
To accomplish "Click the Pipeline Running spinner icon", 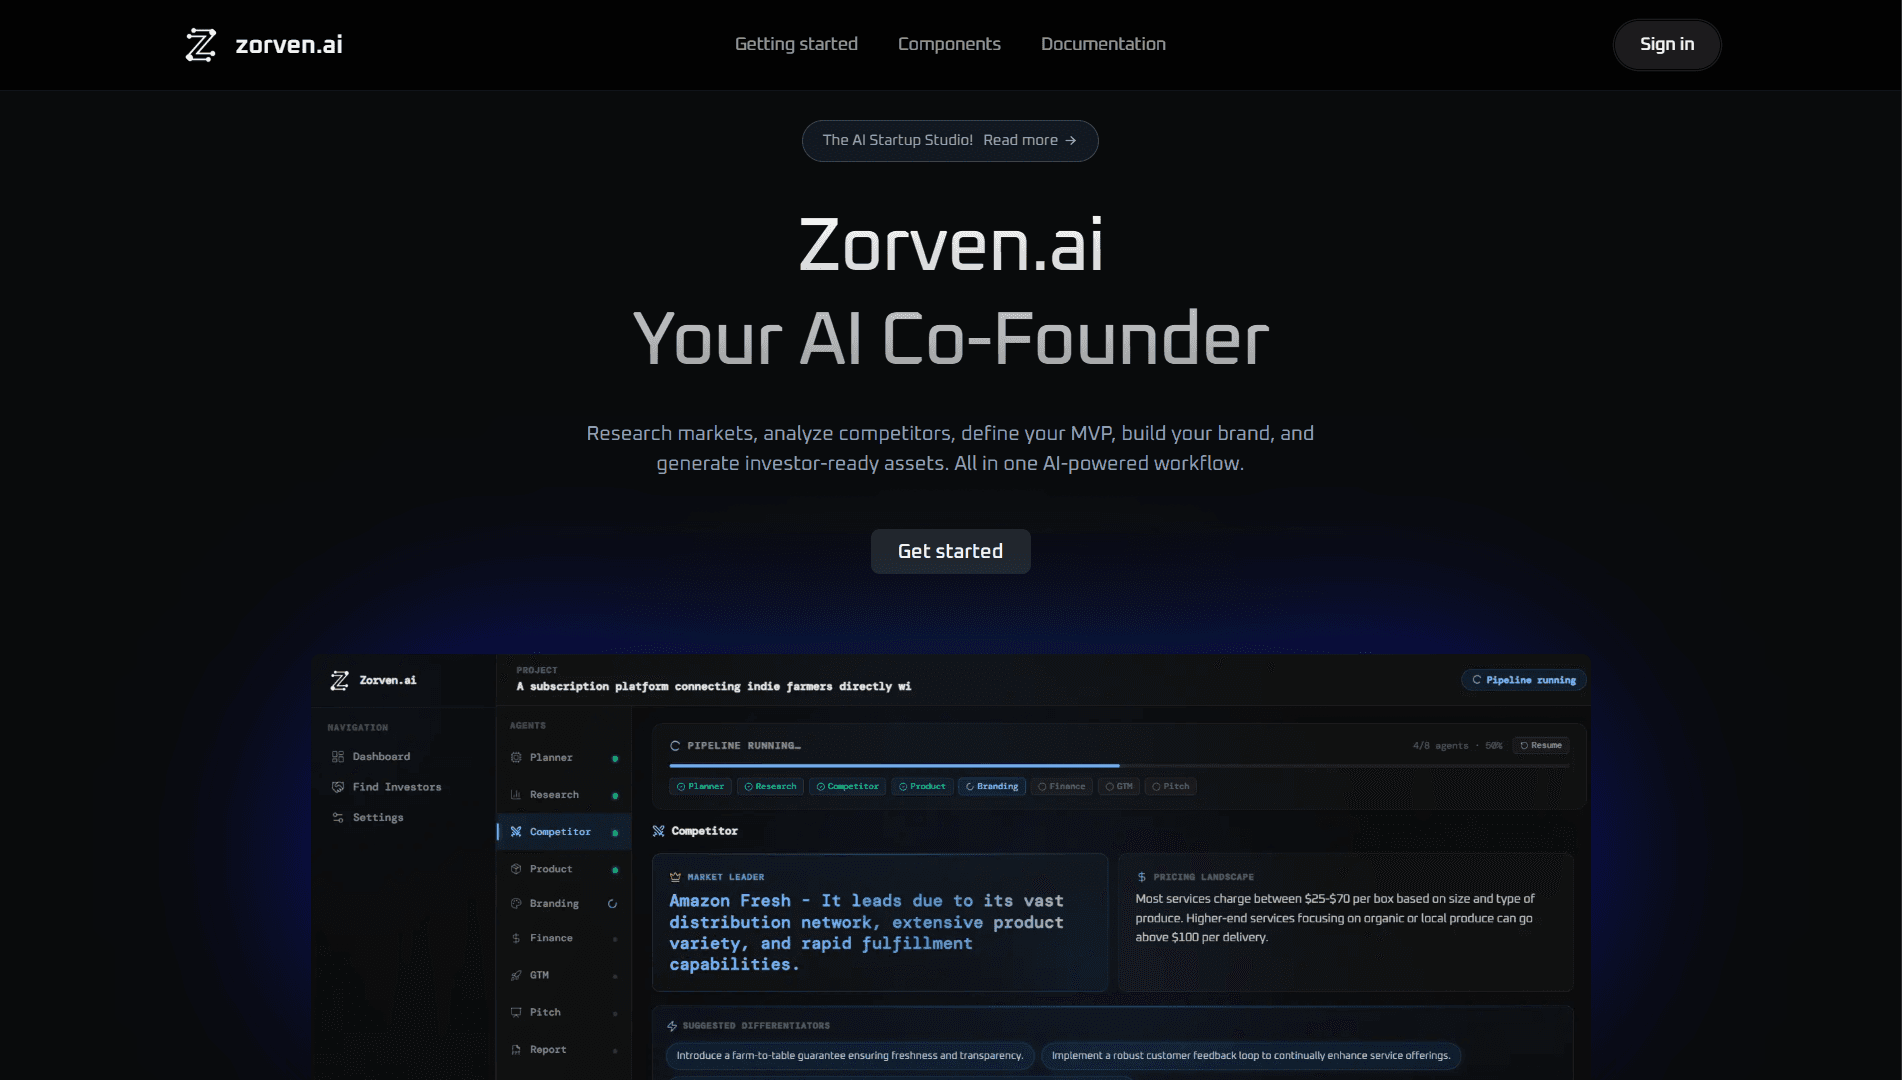I will pos(675,746).
